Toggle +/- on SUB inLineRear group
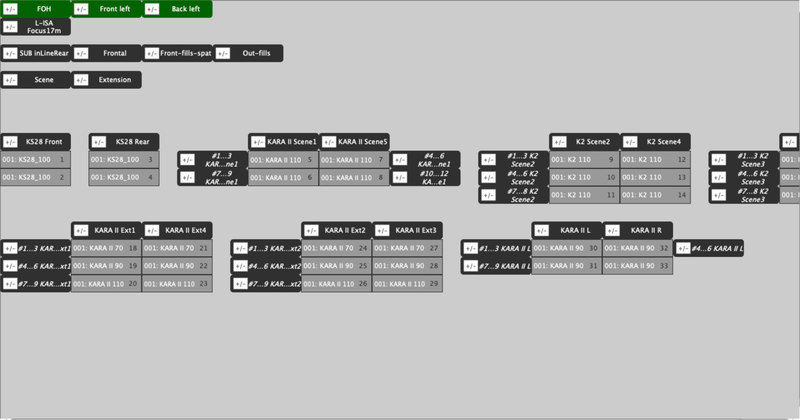800x420 pixels. pos(10,54)
